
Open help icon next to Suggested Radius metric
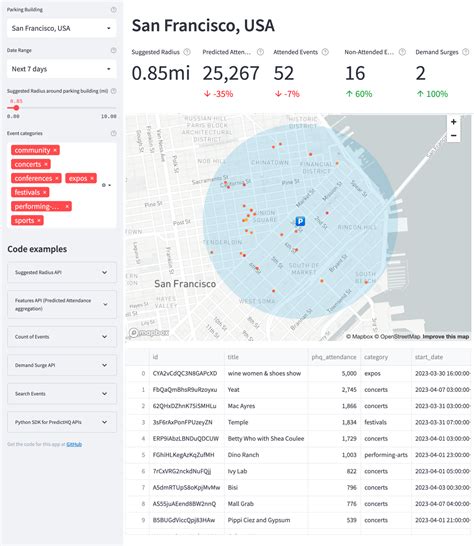tap(187, 52)
